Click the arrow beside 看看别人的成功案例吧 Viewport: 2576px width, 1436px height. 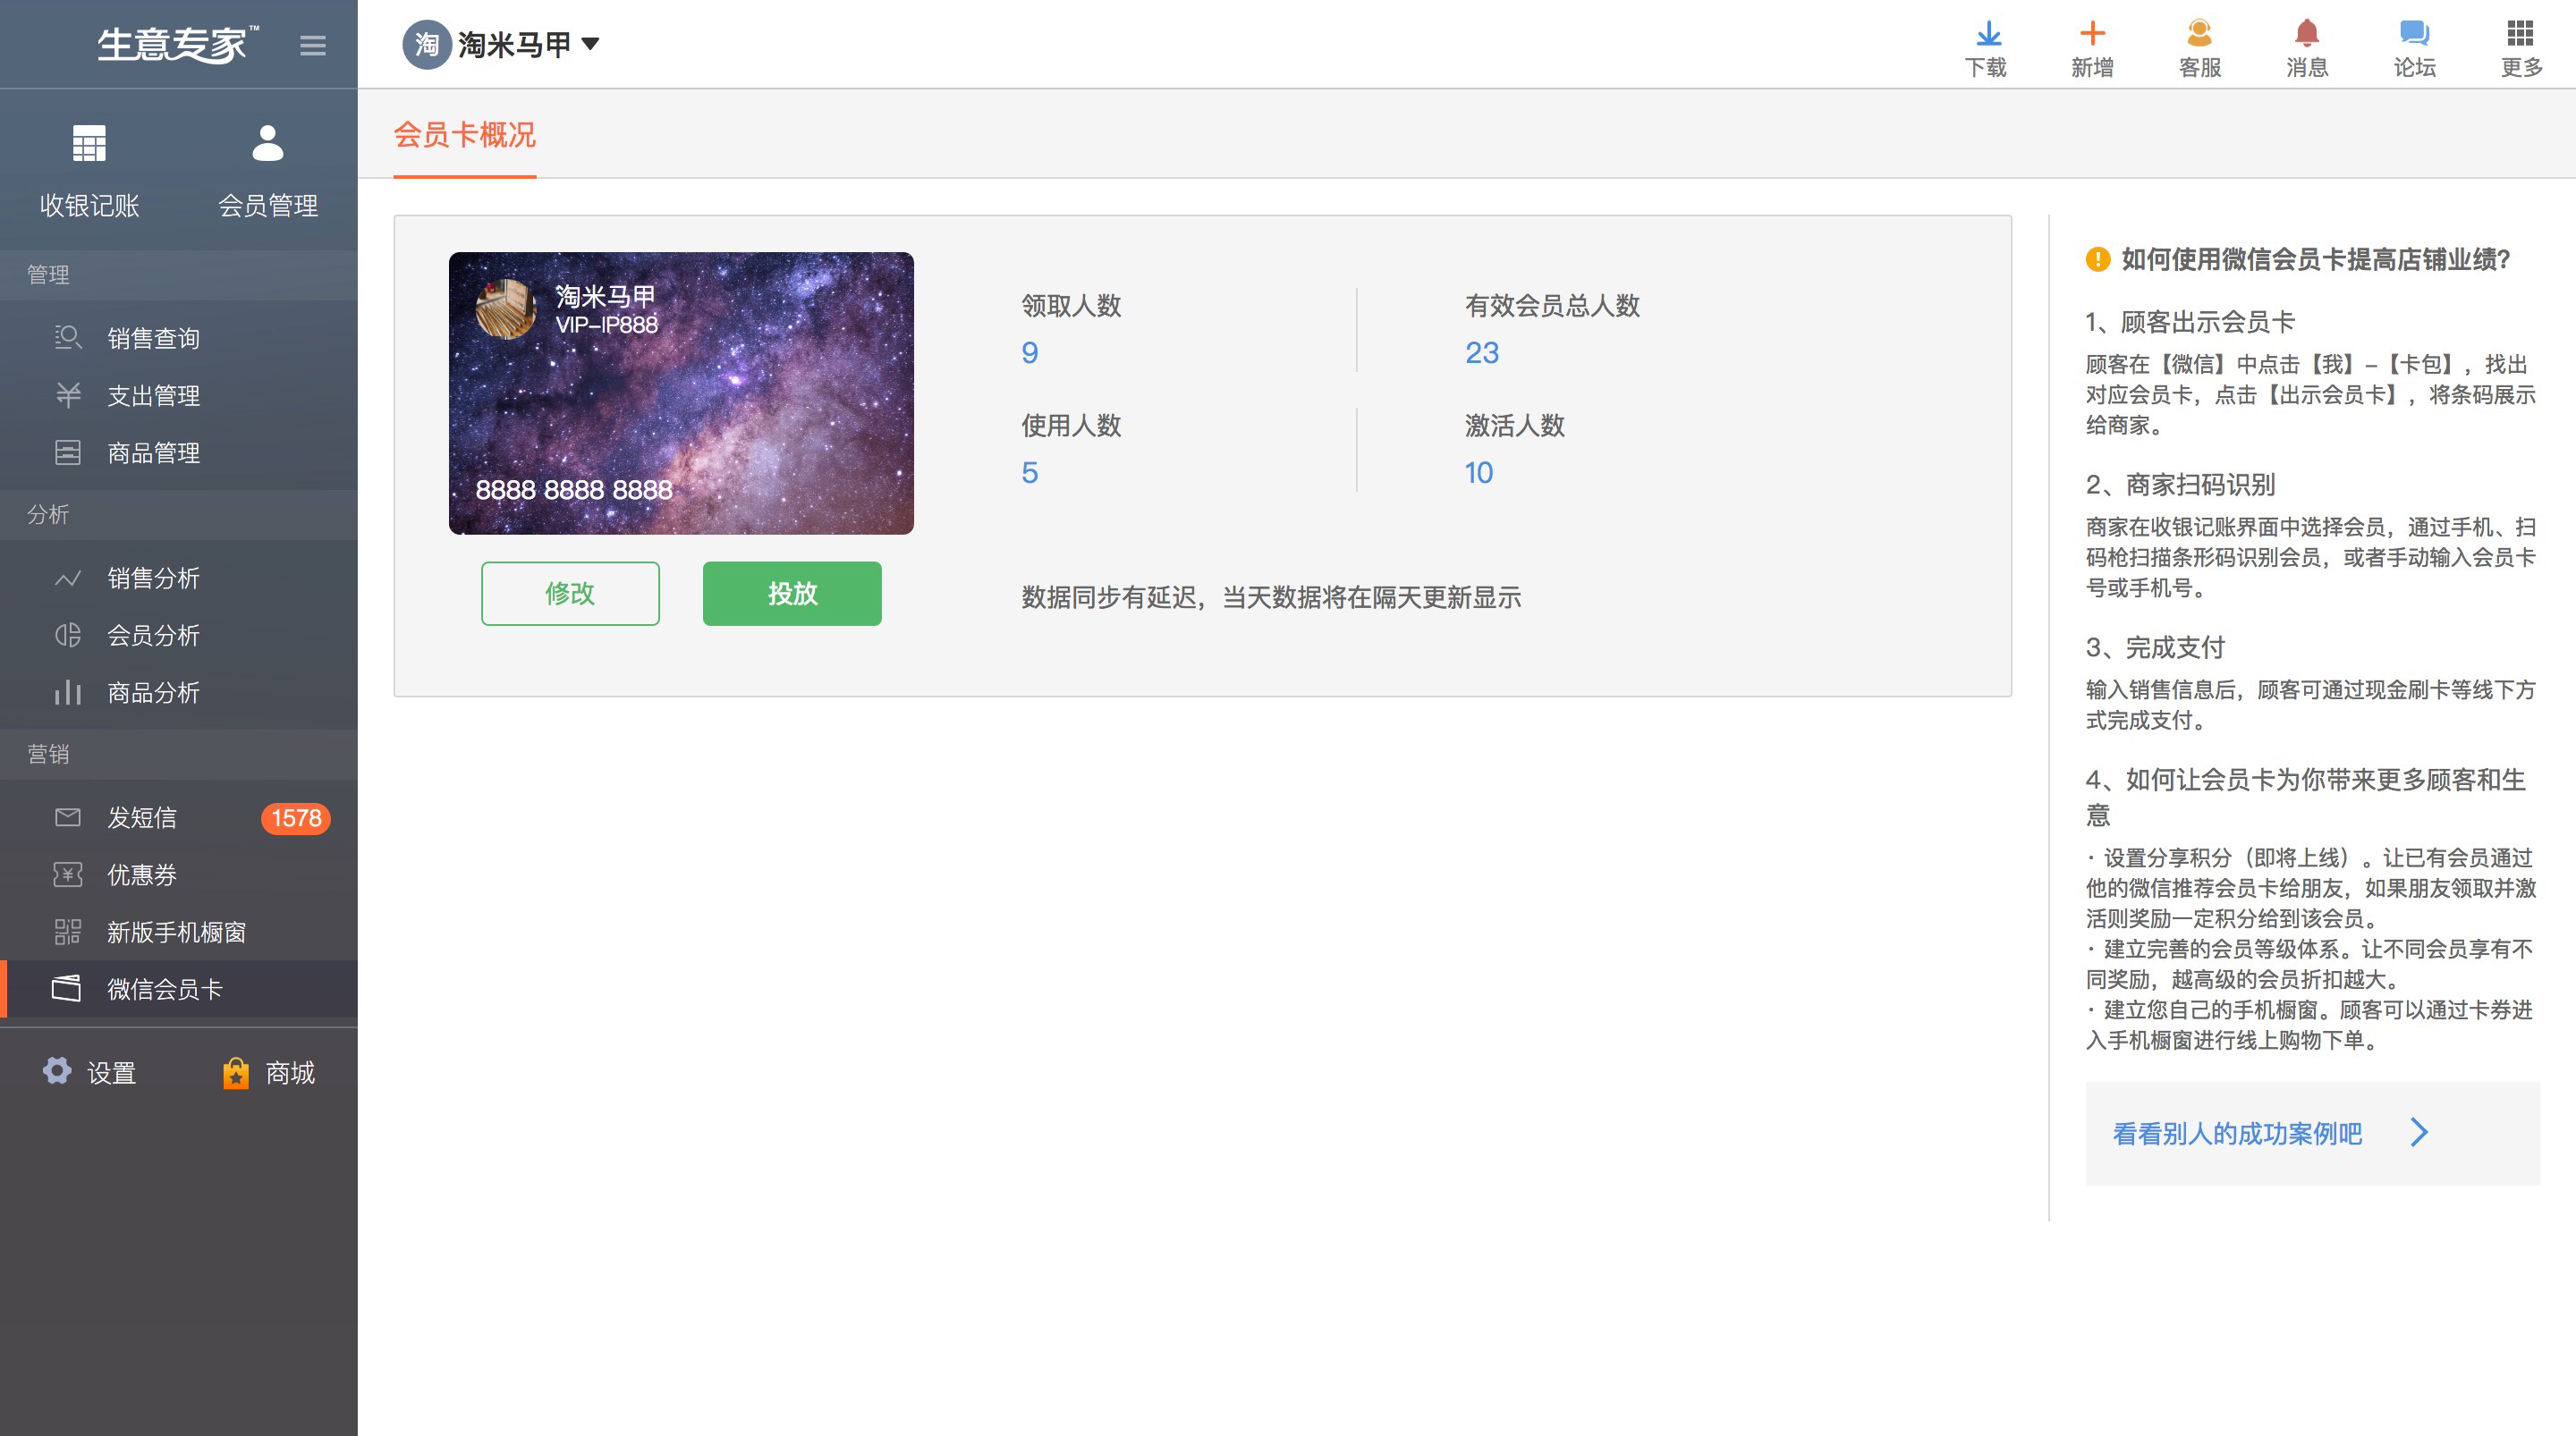point(2418,1132)
